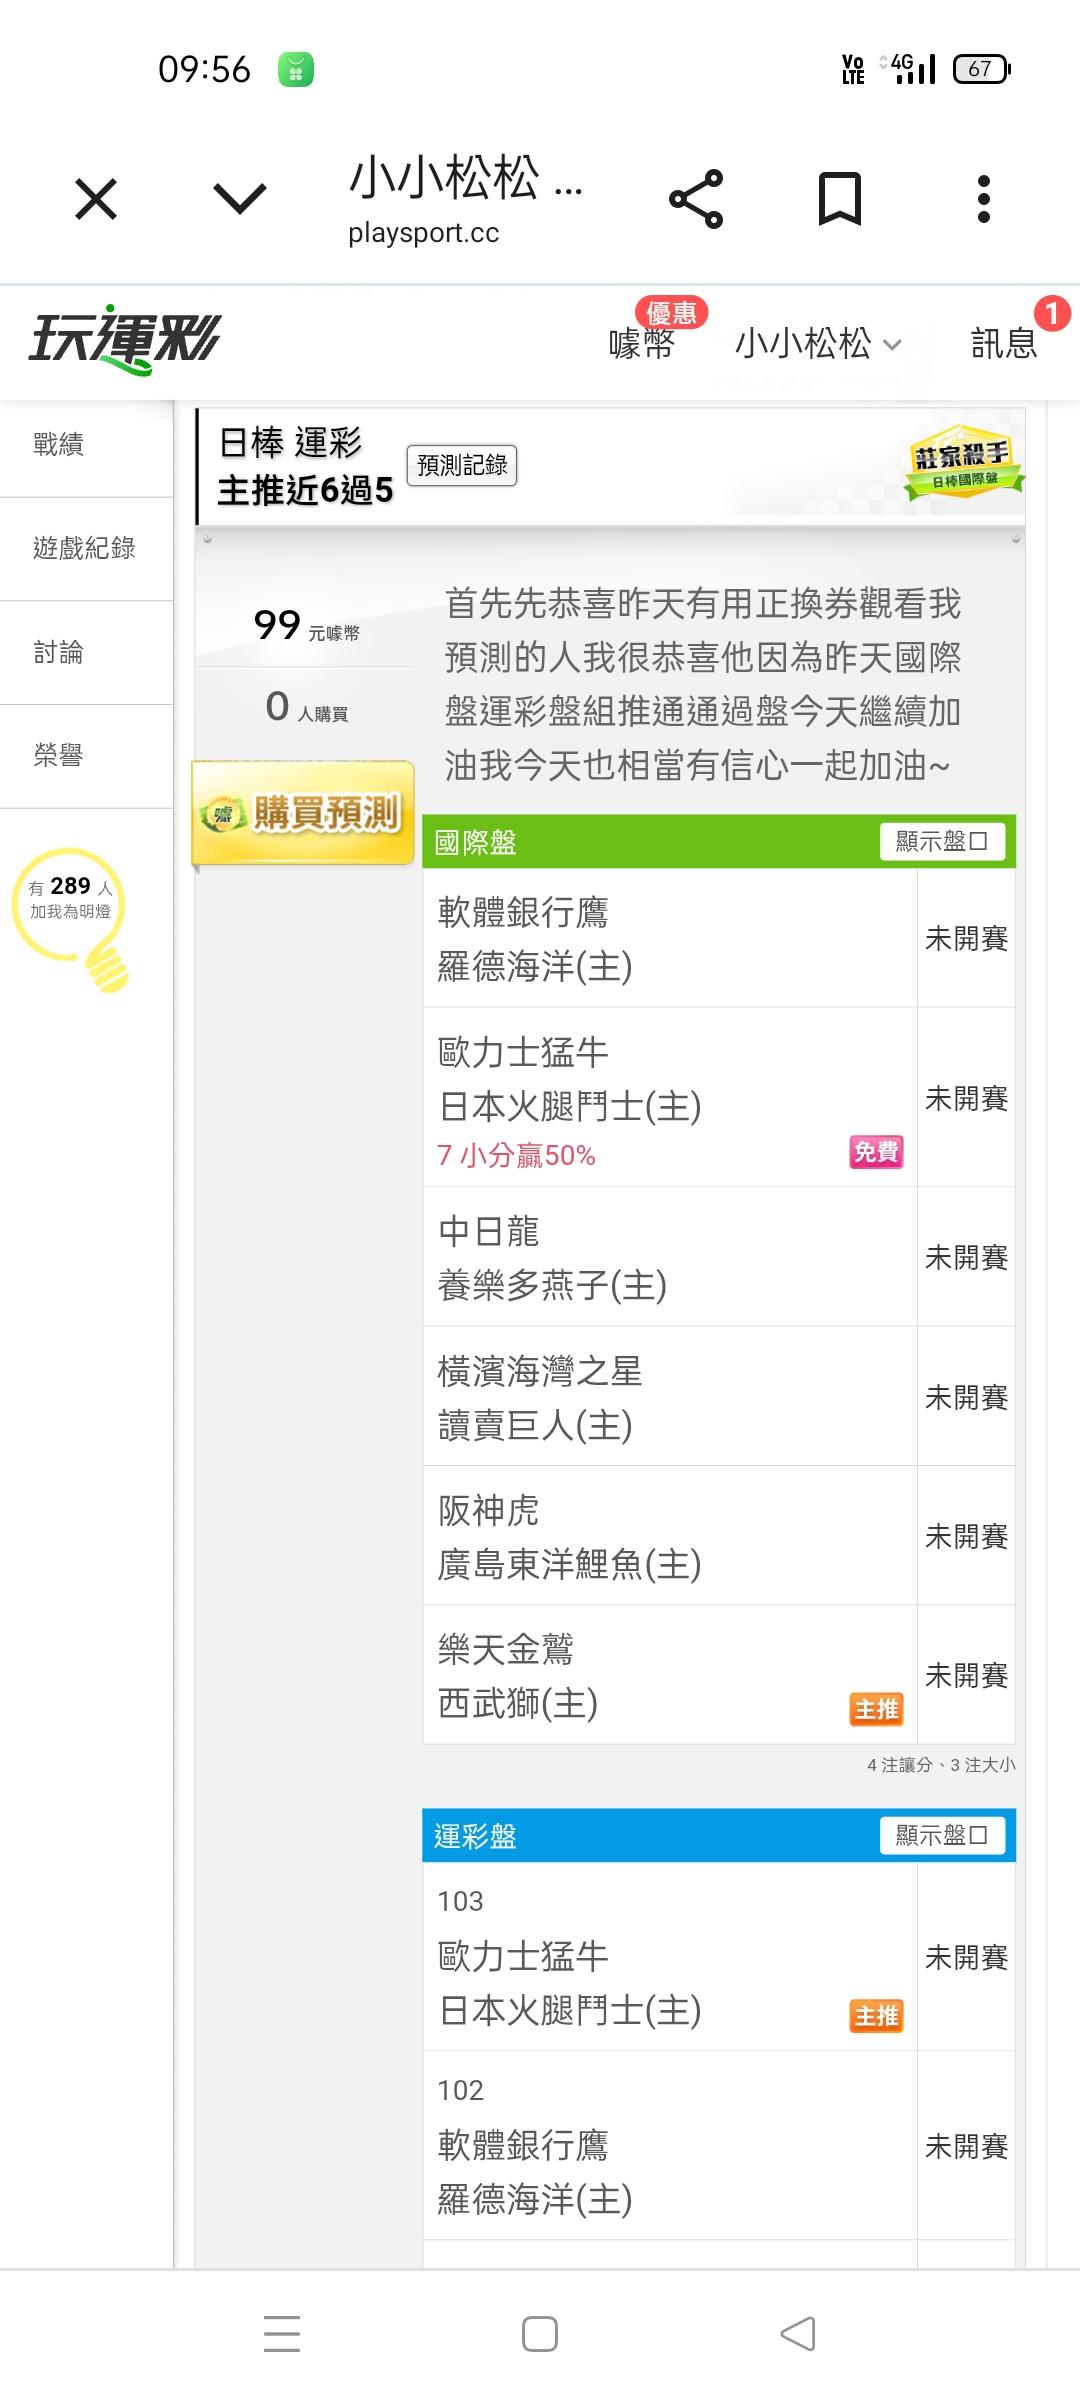Click the 玩運彩 site logo

[124, 340]
